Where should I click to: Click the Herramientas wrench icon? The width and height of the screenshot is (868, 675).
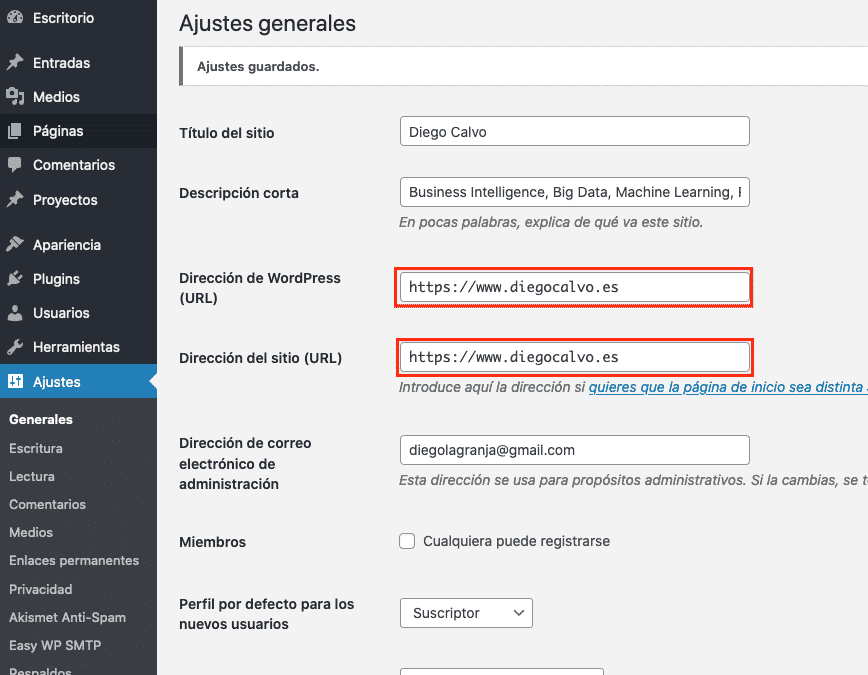[x=15, y=347]
